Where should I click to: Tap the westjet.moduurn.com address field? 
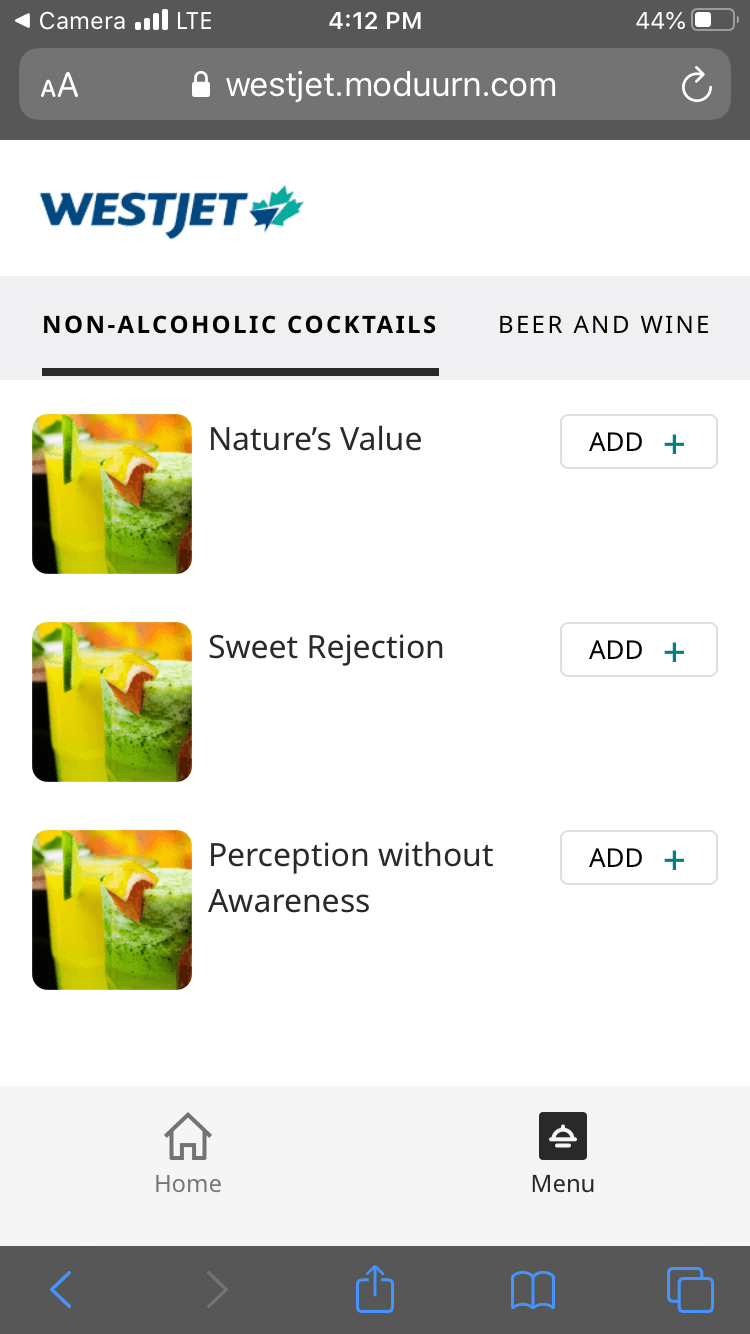point(390,85)
